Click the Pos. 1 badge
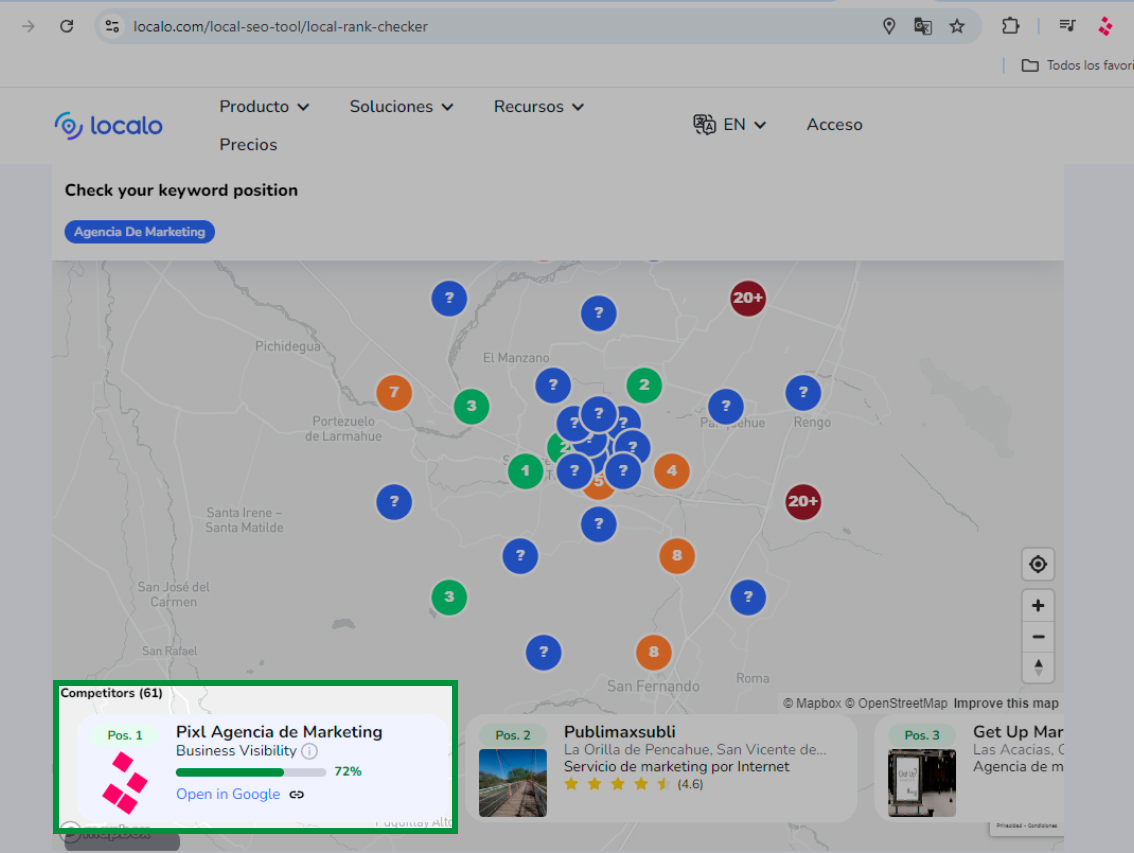 click(124, 735)
